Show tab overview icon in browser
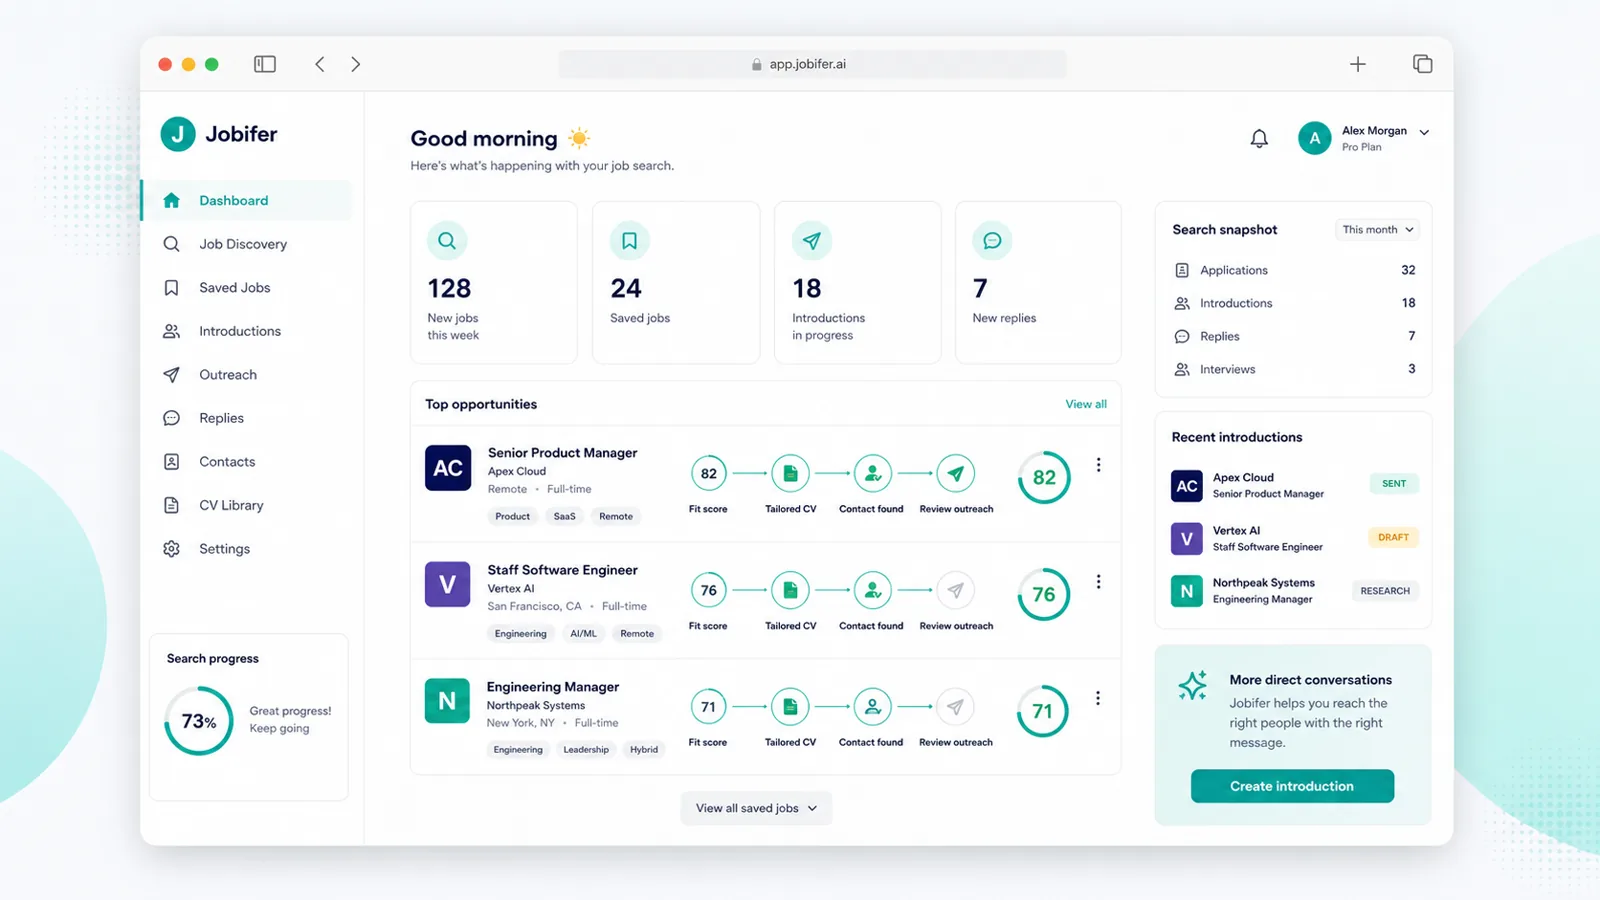 [1422, 64]
